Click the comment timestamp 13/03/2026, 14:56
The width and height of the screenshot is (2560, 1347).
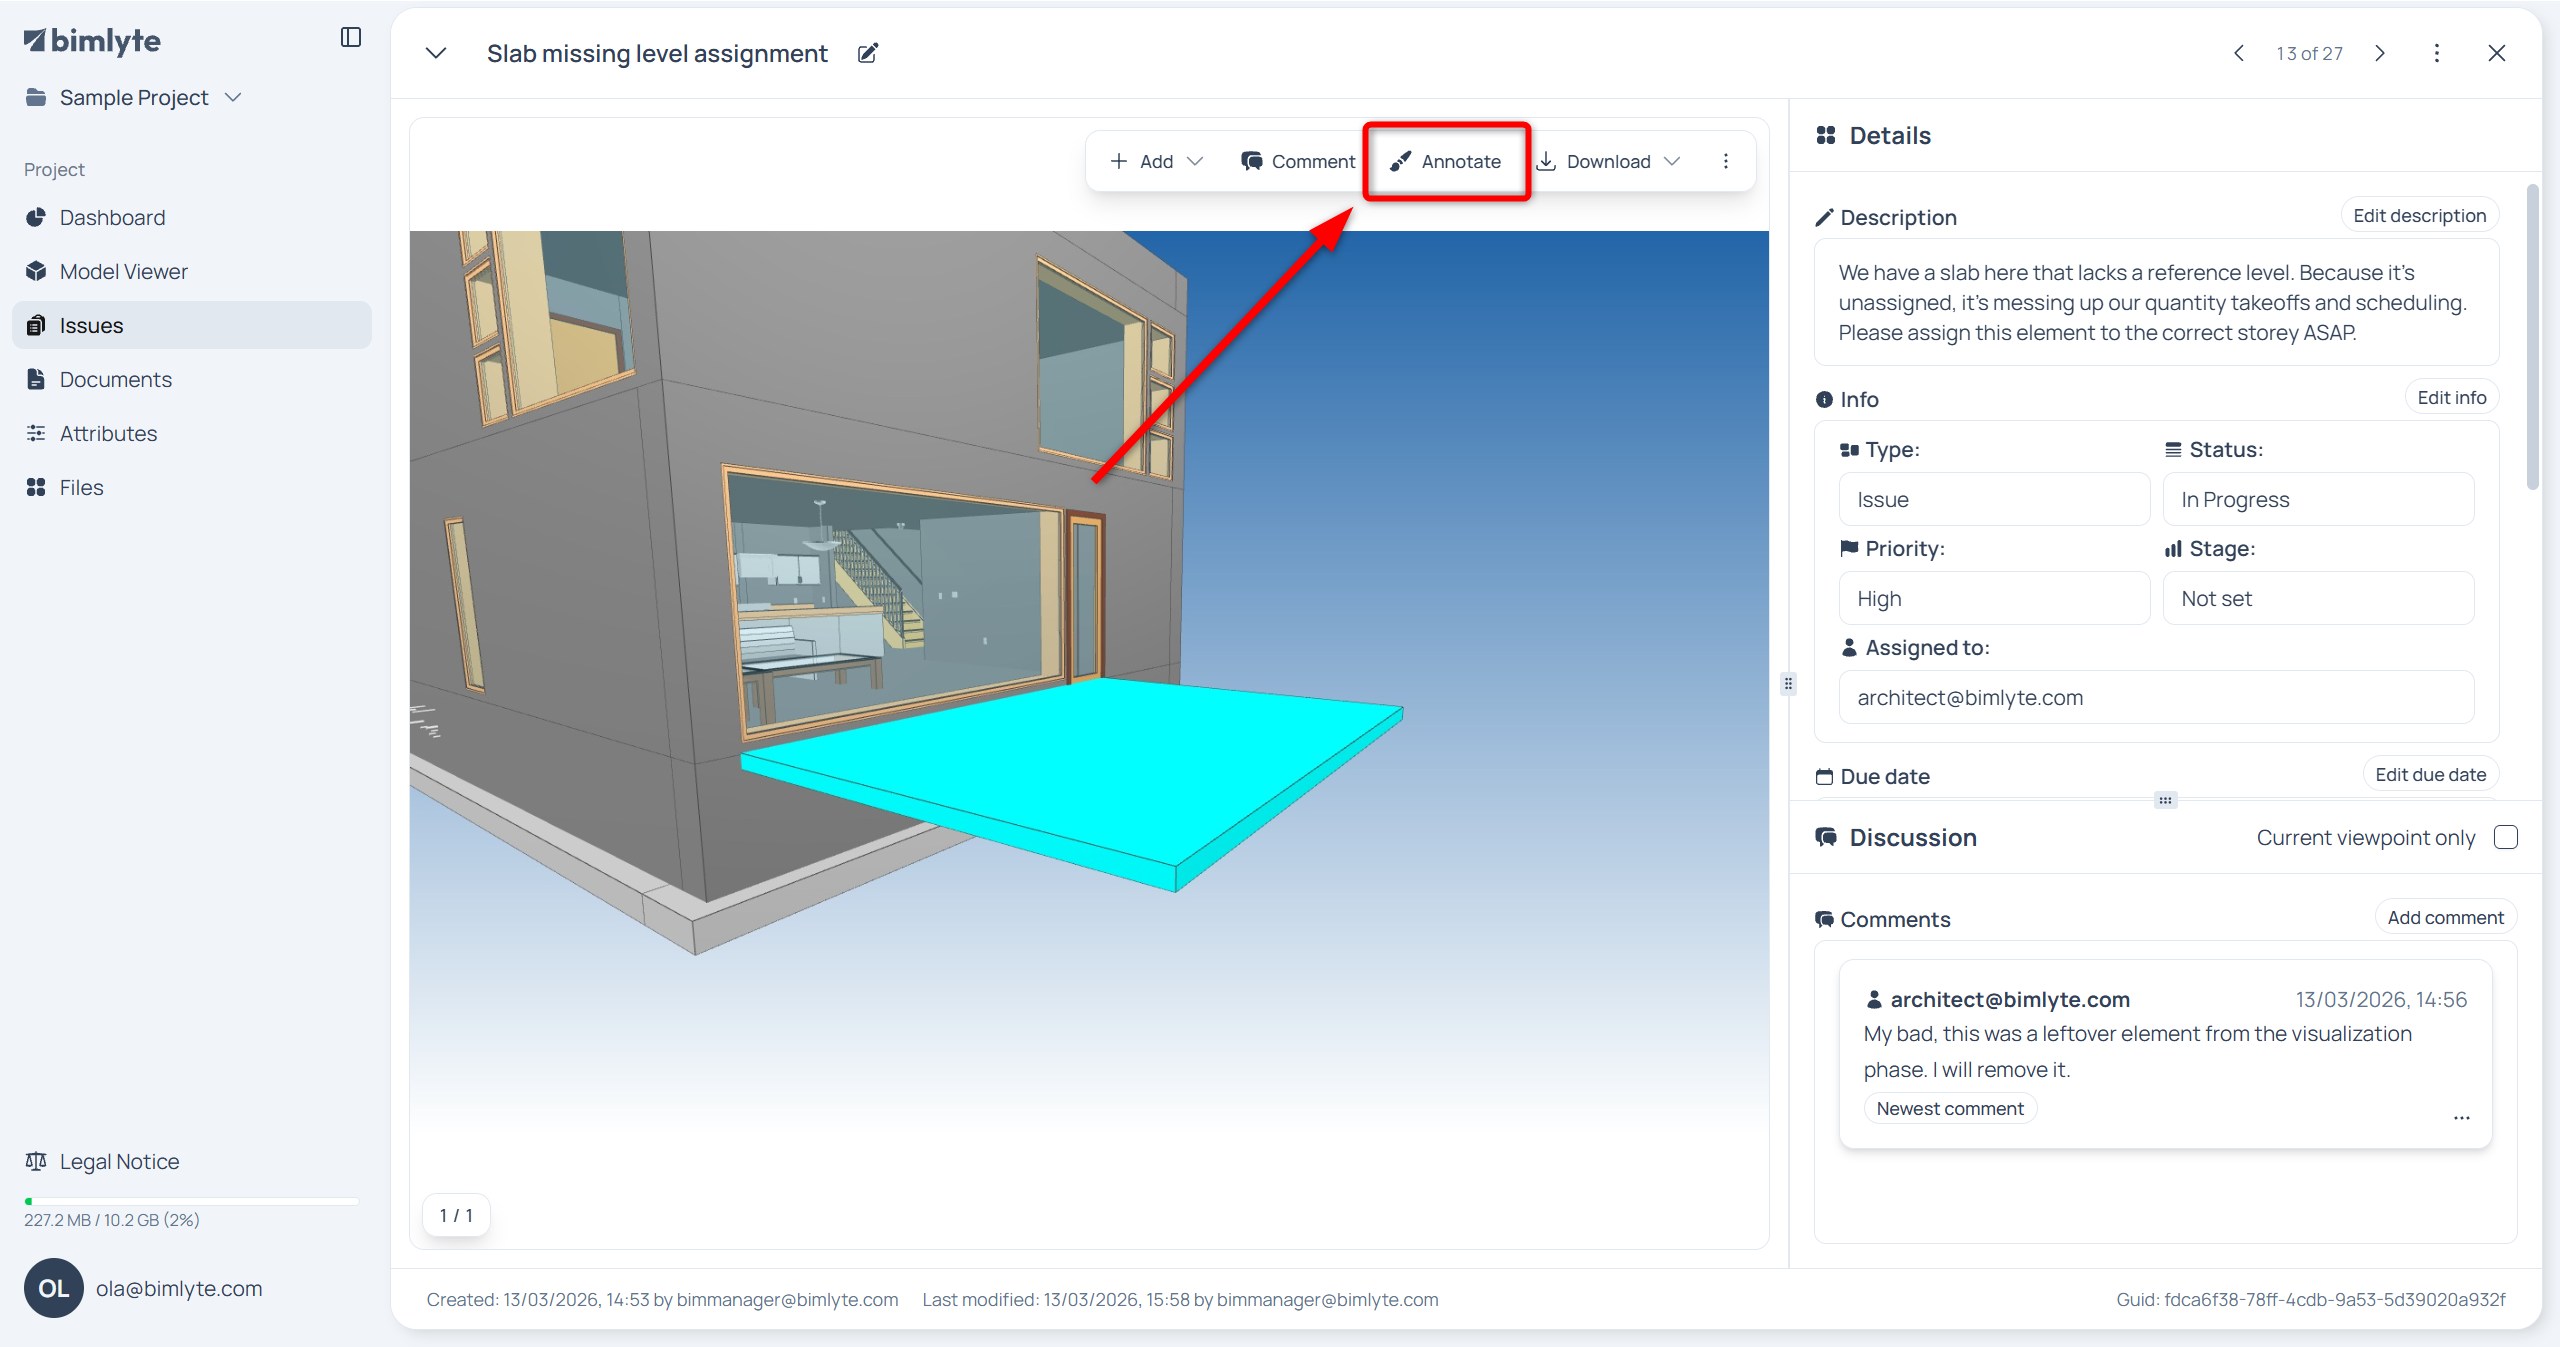tap(2381, 999)
